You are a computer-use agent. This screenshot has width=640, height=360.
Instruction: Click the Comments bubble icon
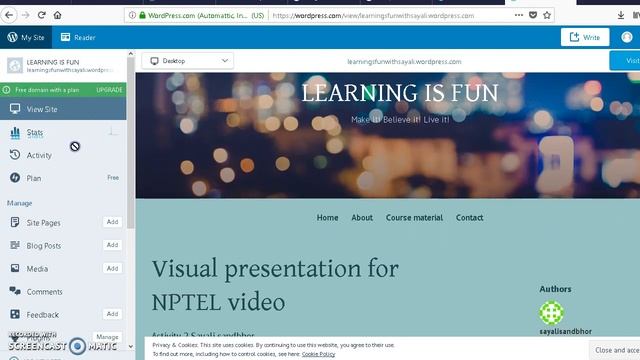click(15, 291)
